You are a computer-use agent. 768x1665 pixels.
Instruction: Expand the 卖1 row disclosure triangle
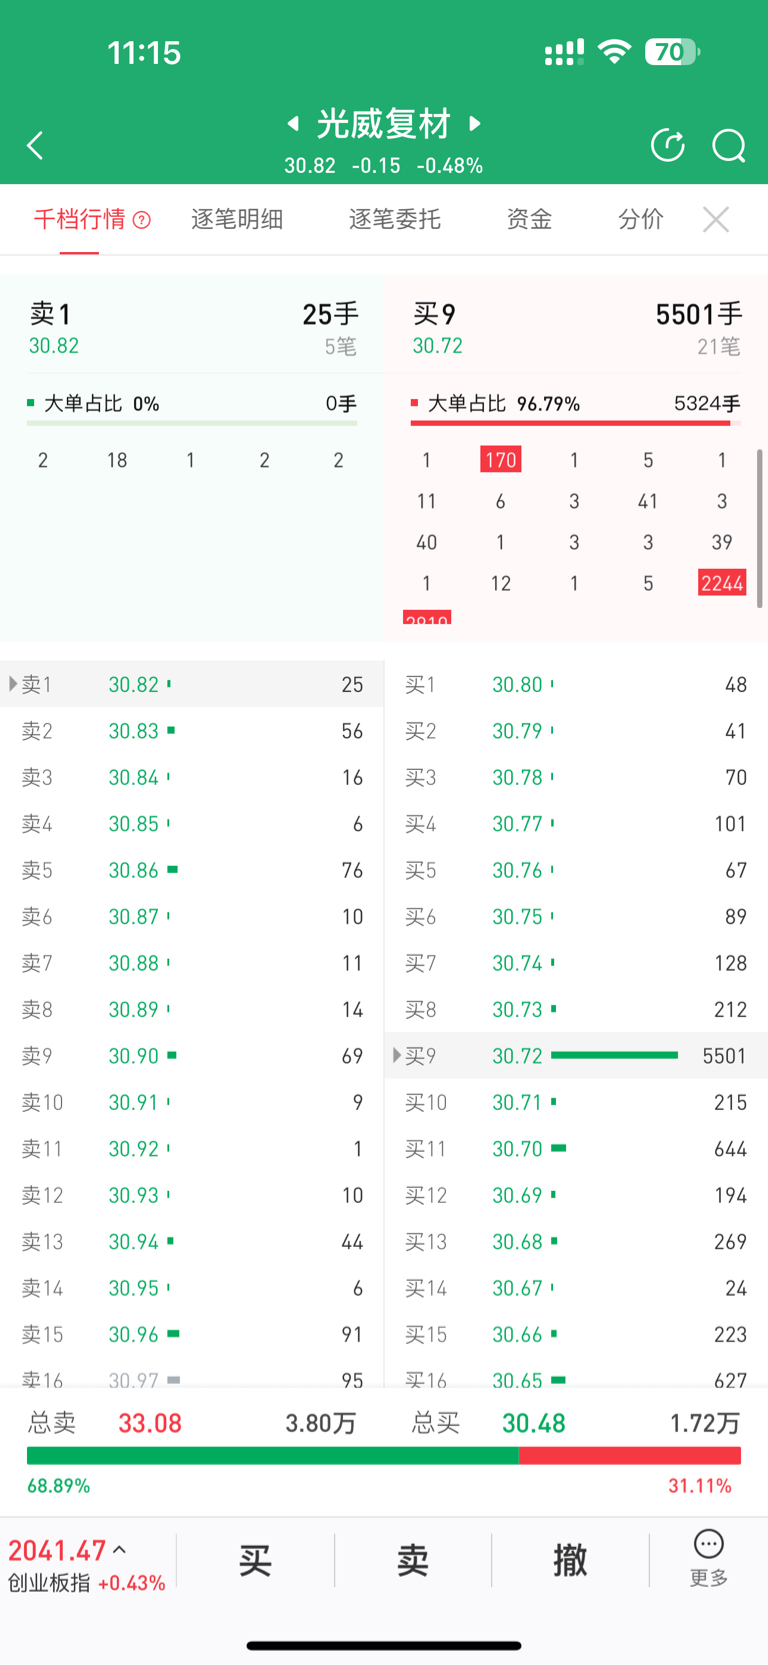point(12,684)
